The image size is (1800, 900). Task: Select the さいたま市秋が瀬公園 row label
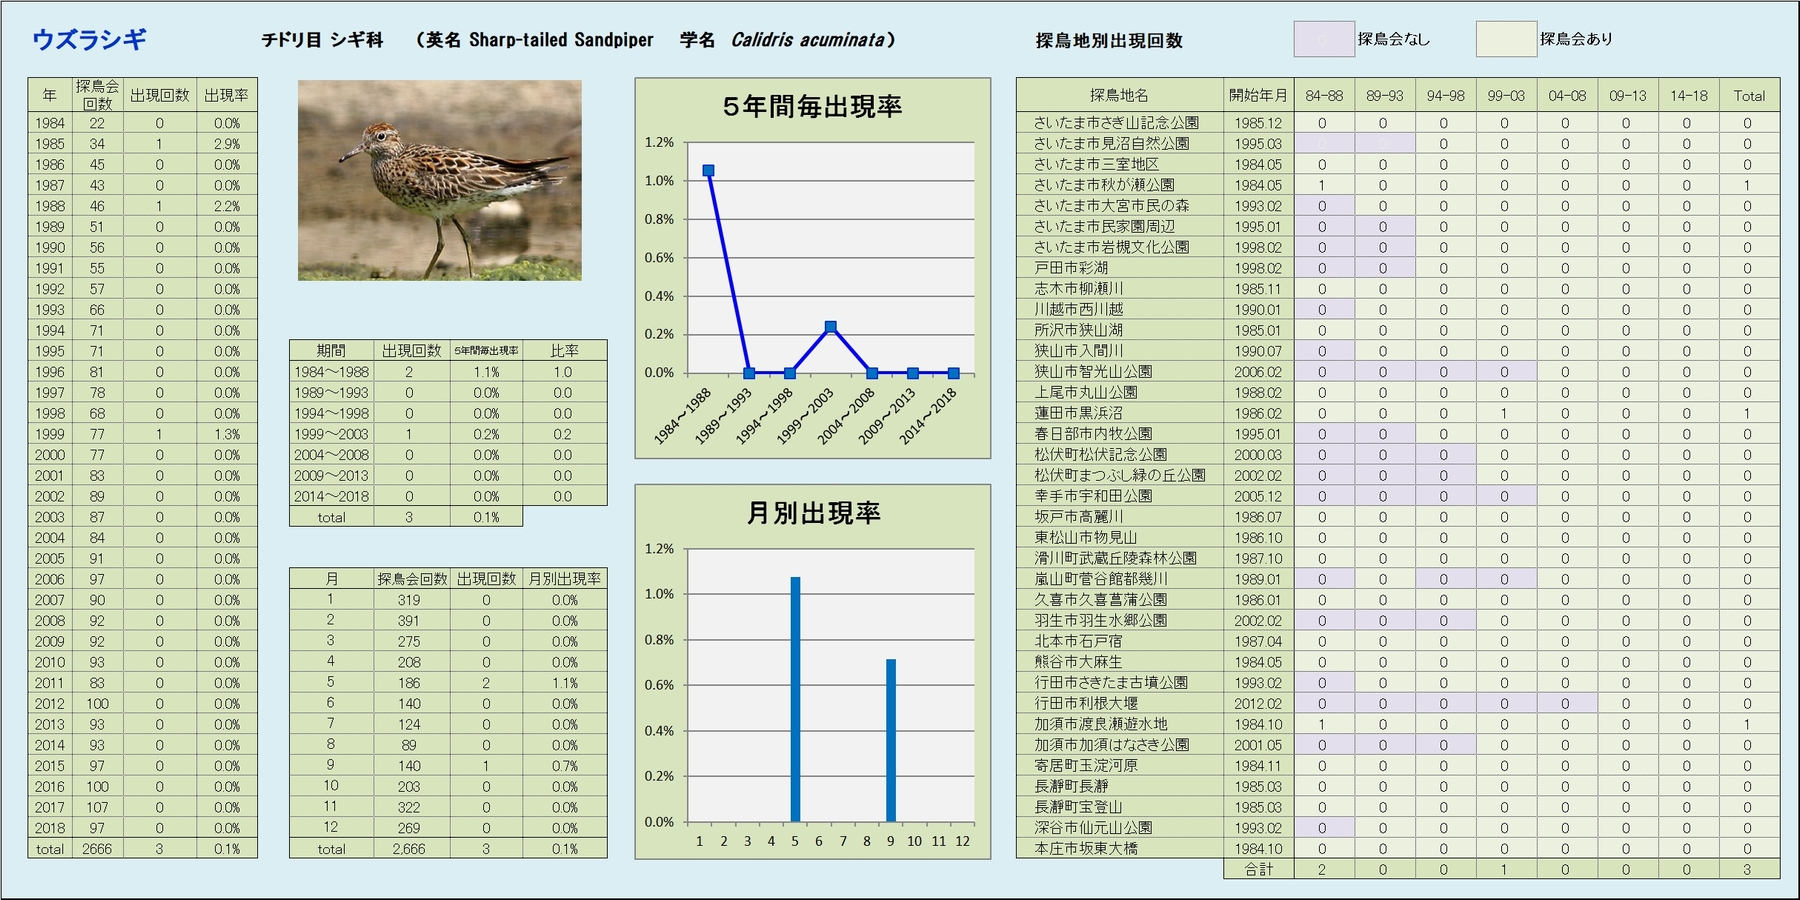[1104, 185]
